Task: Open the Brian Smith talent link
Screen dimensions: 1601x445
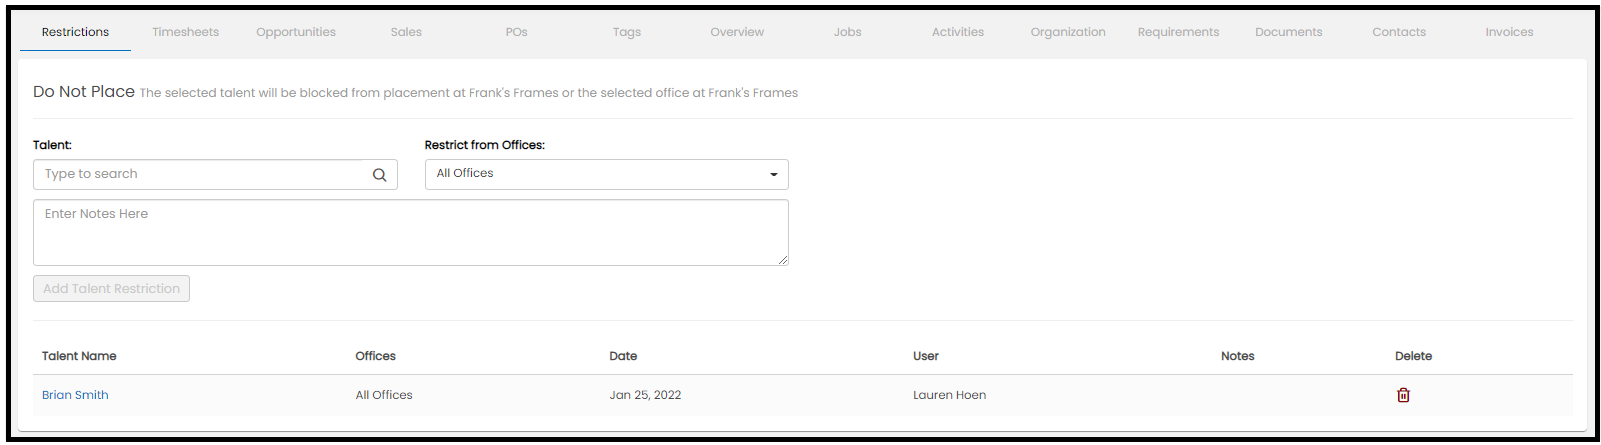Action: click(x=75, y=395)
